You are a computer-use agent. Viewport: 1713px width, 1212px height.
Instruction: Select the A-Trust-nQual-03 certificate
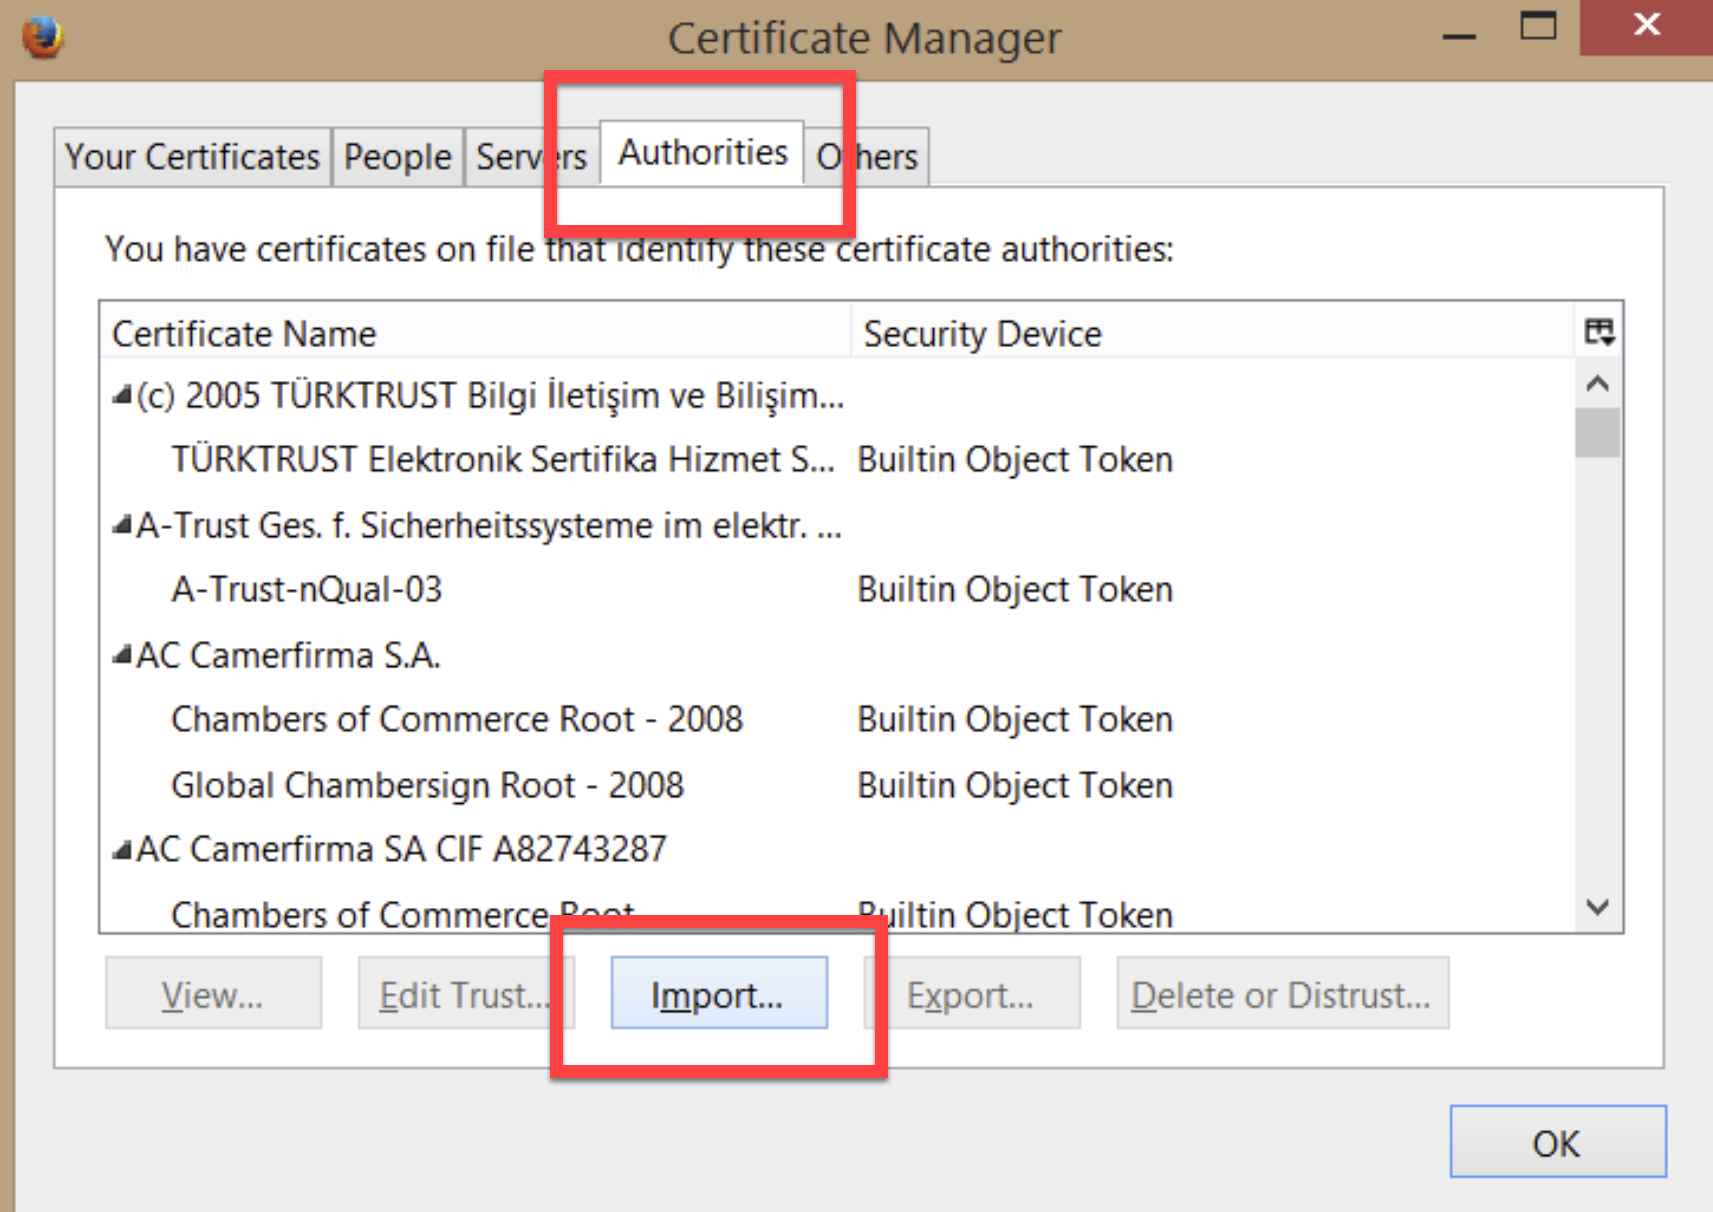[x=306, y=590]
